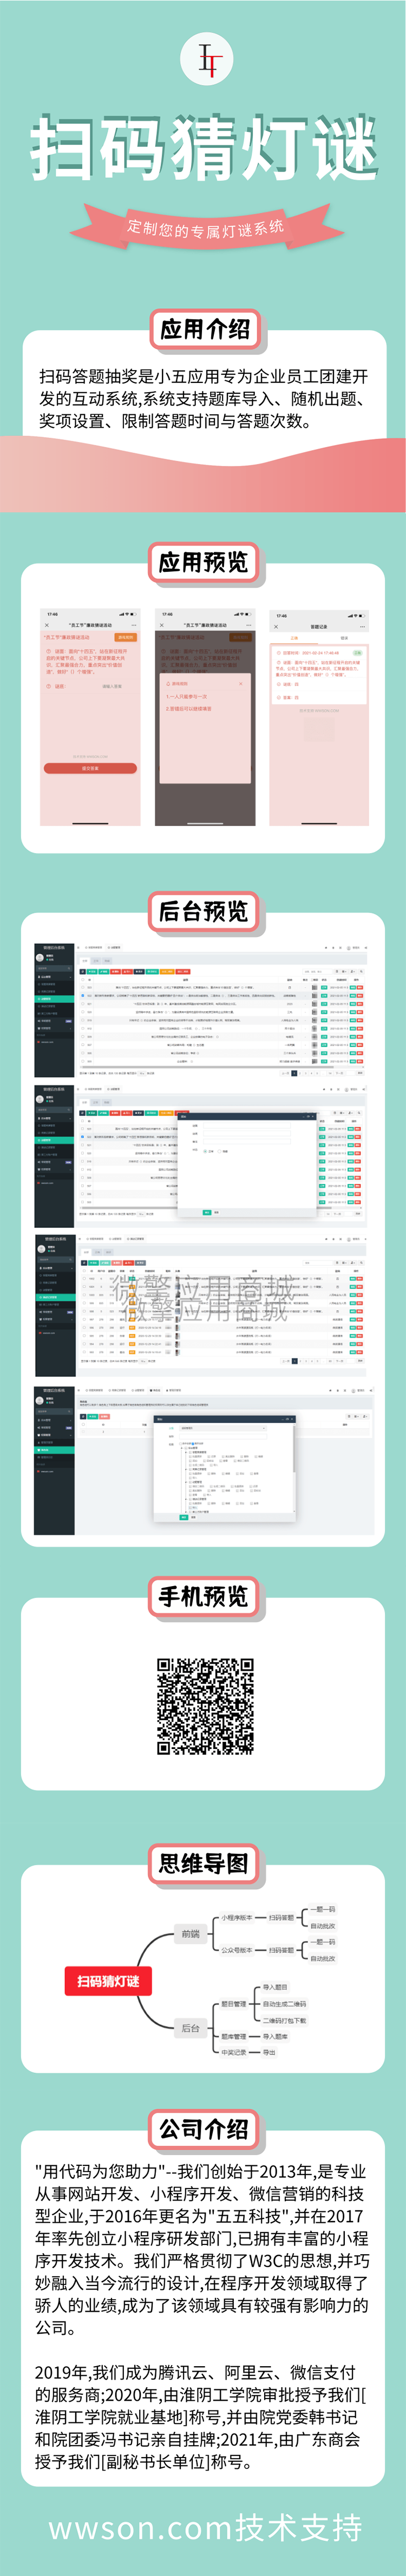Click the QR code for mobile preview
Viewport: 406px width, 2576px height.
205,1706
